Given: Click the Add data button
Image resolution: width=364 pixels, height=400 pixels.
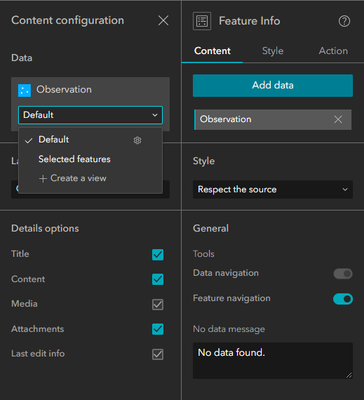Looking at the screenshot, I should (273, 85).
